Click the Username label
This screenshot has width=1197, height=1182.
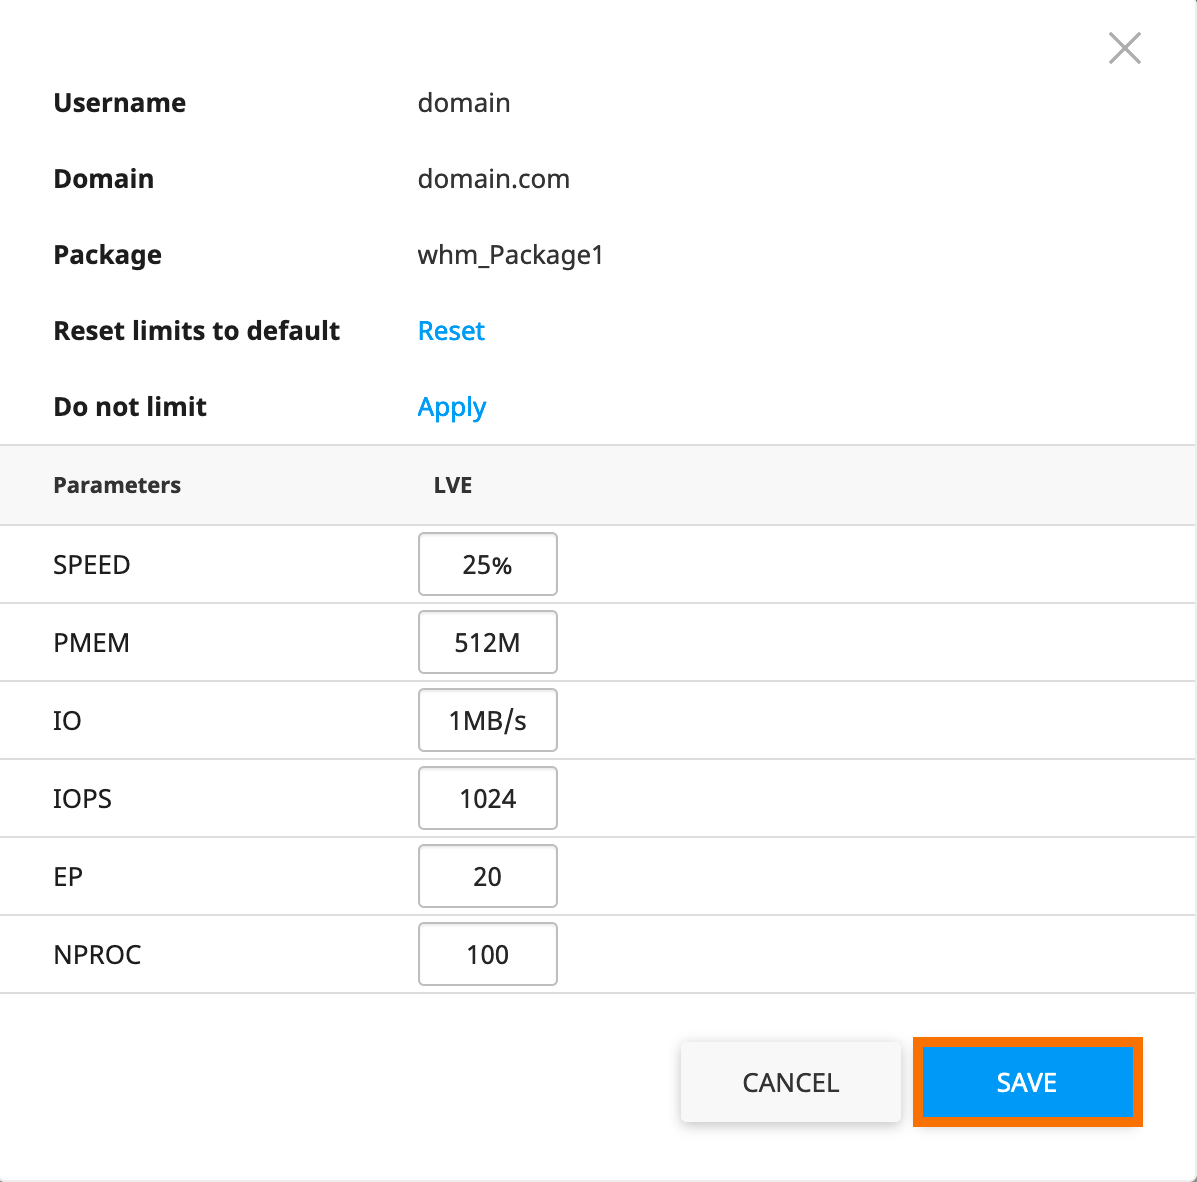click(x=119, y=103)
